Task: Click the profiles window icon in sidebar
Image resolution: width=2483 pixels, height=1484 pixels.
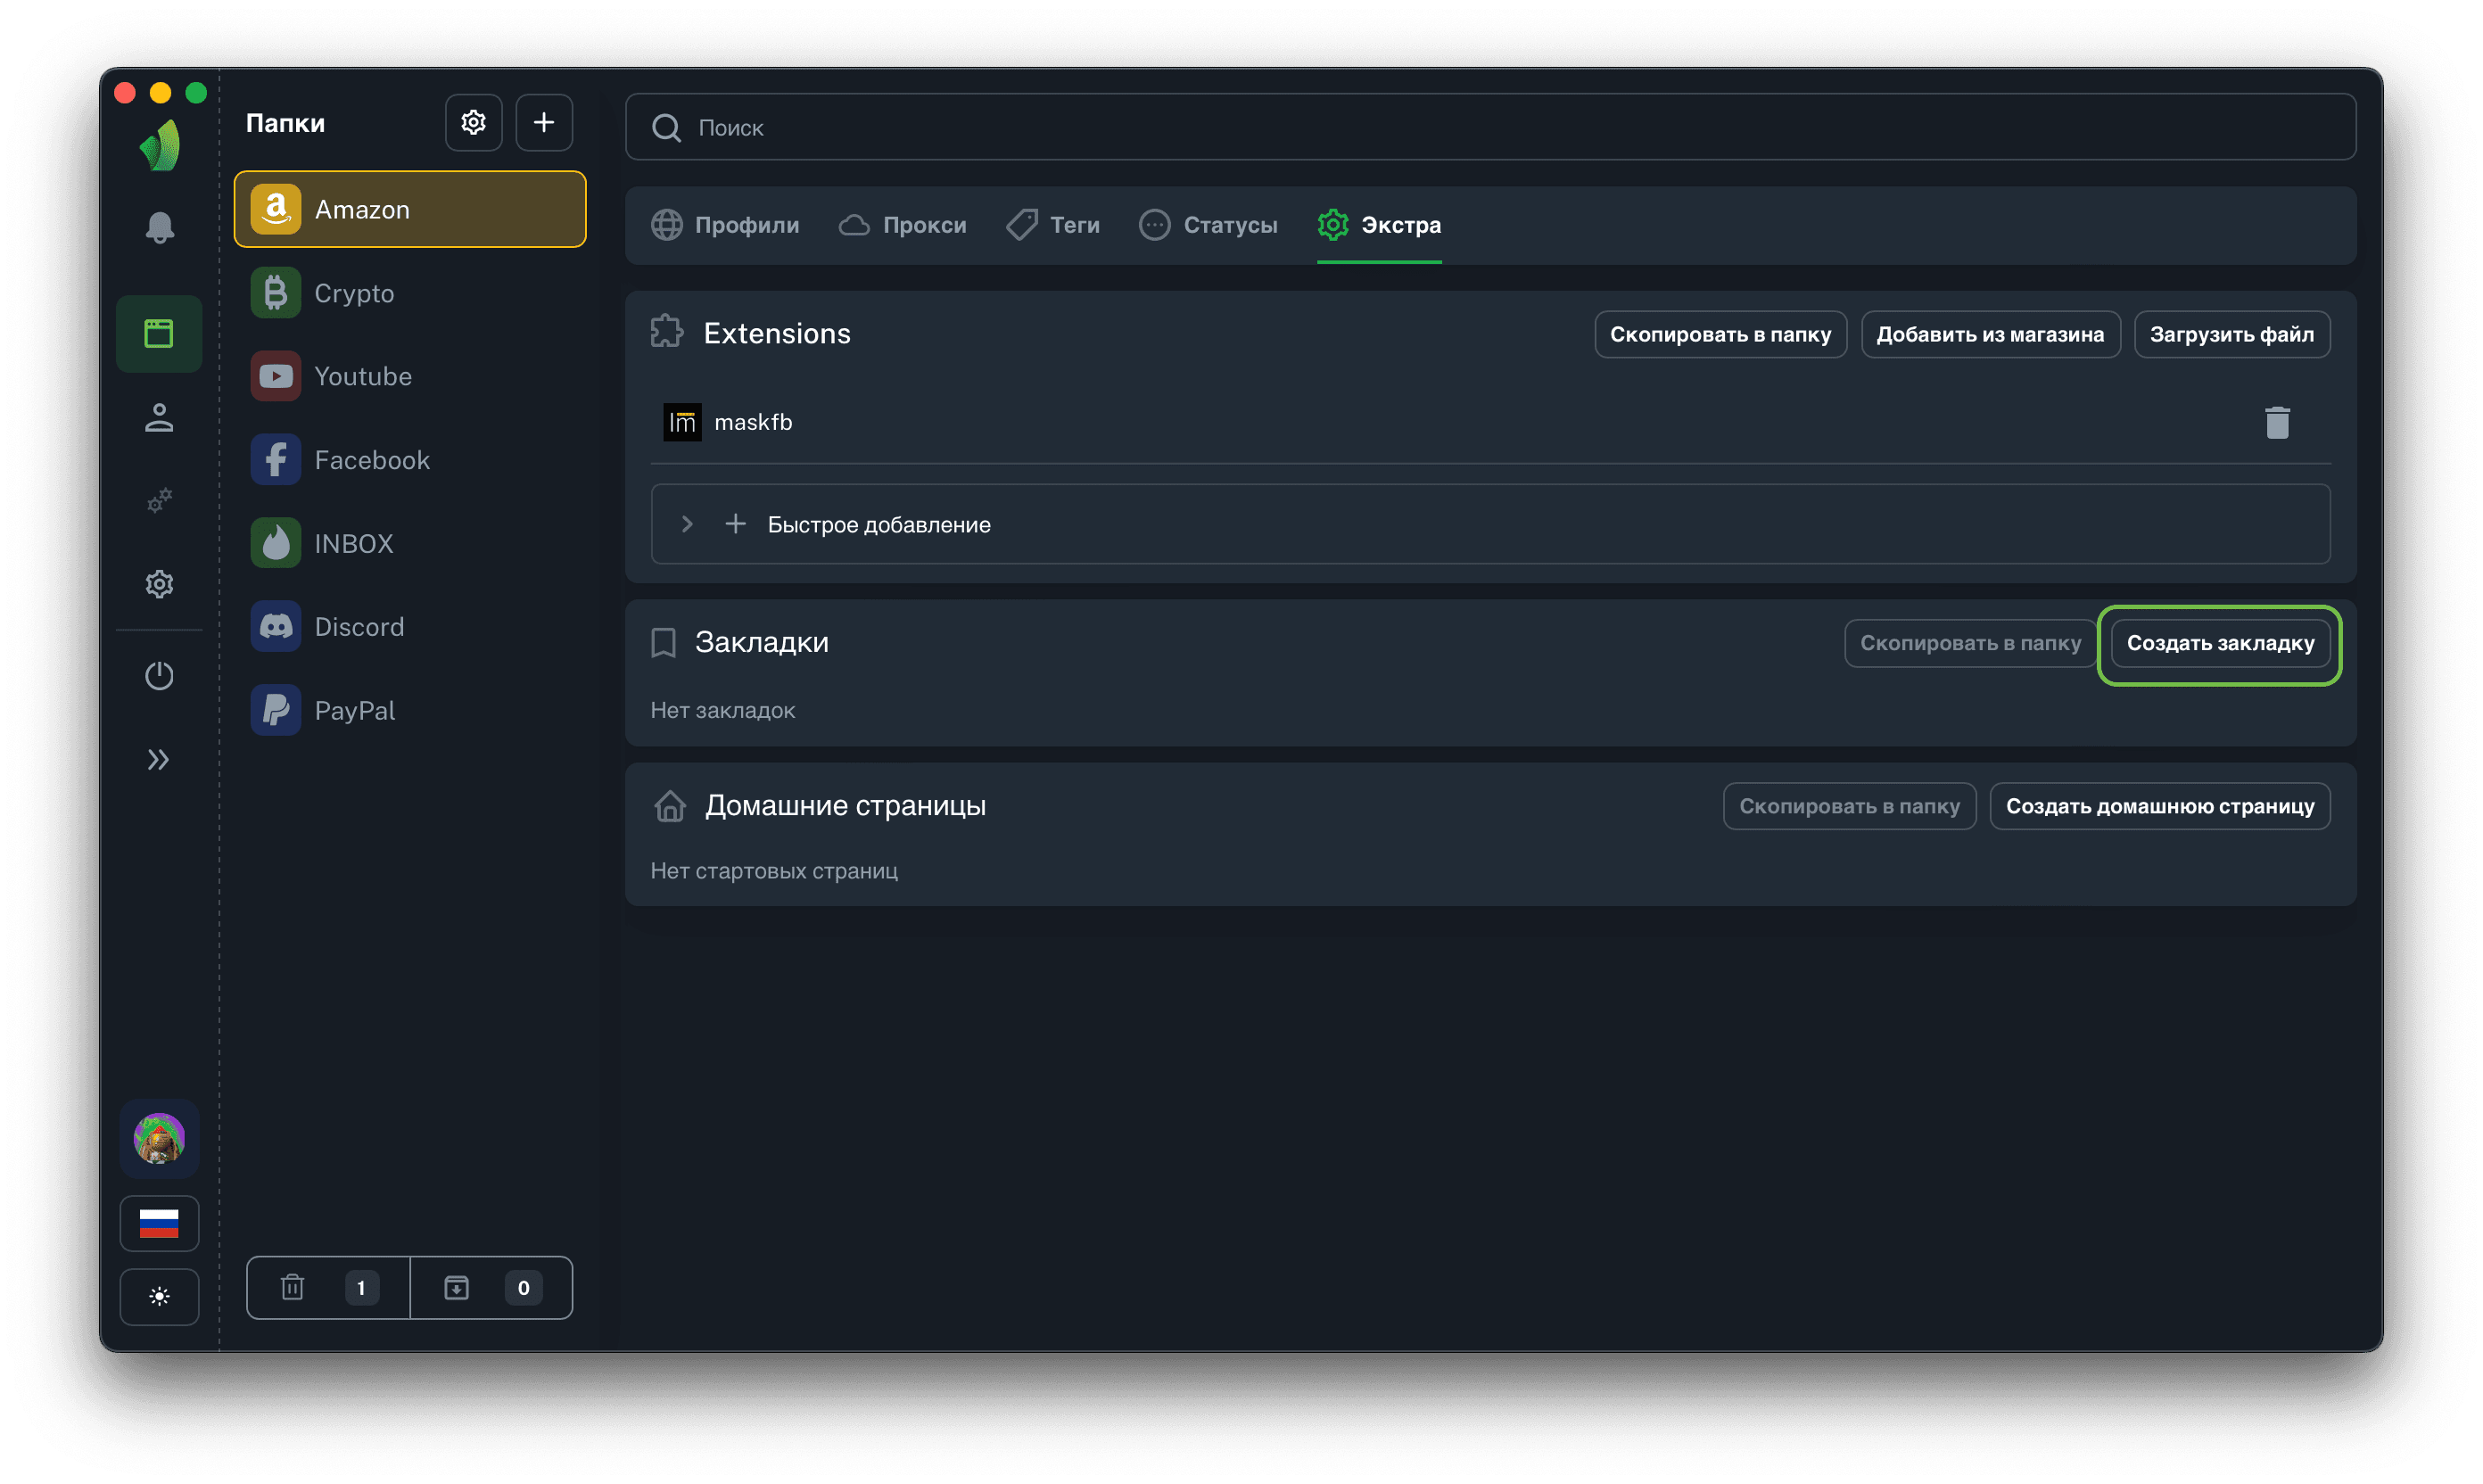Action: click(x=159, y=334)
